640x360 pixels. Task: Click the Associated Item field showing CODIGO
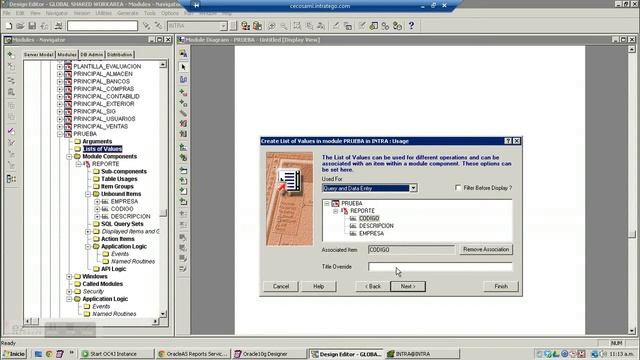click(x=411, y=249)
